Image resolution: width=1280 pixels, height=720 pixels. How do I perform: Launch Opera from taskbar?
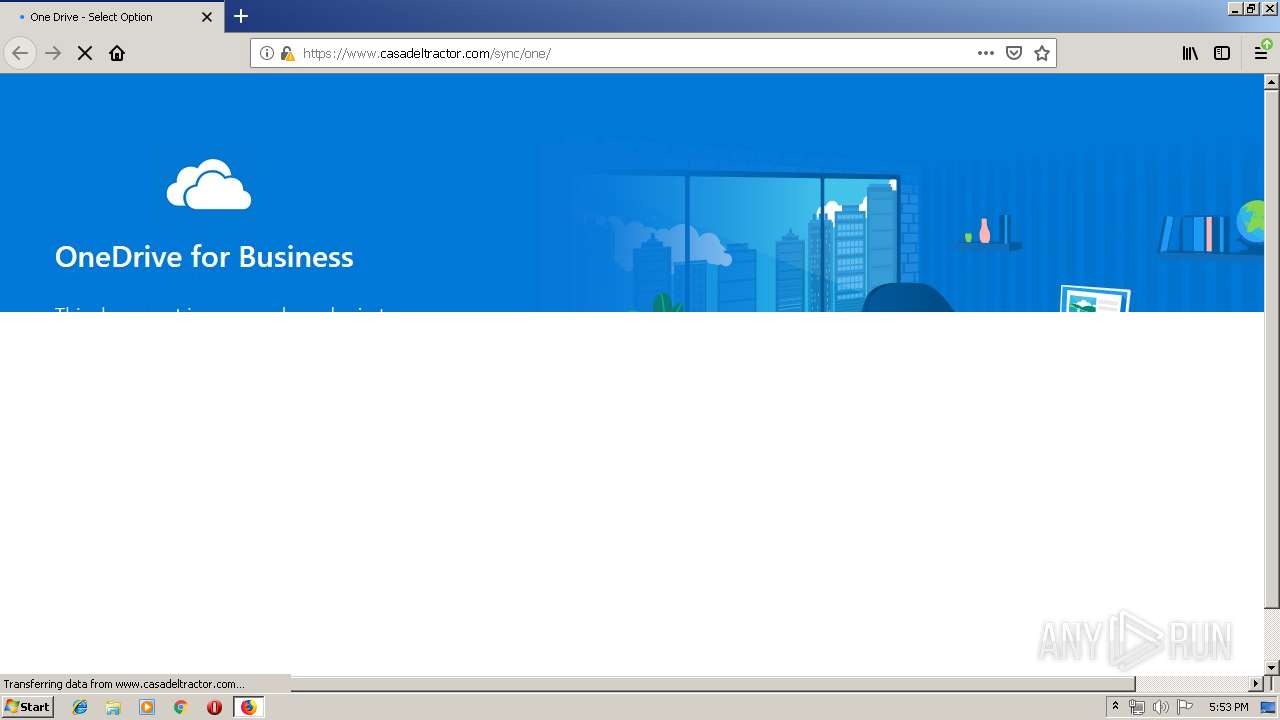click(214, 707)
